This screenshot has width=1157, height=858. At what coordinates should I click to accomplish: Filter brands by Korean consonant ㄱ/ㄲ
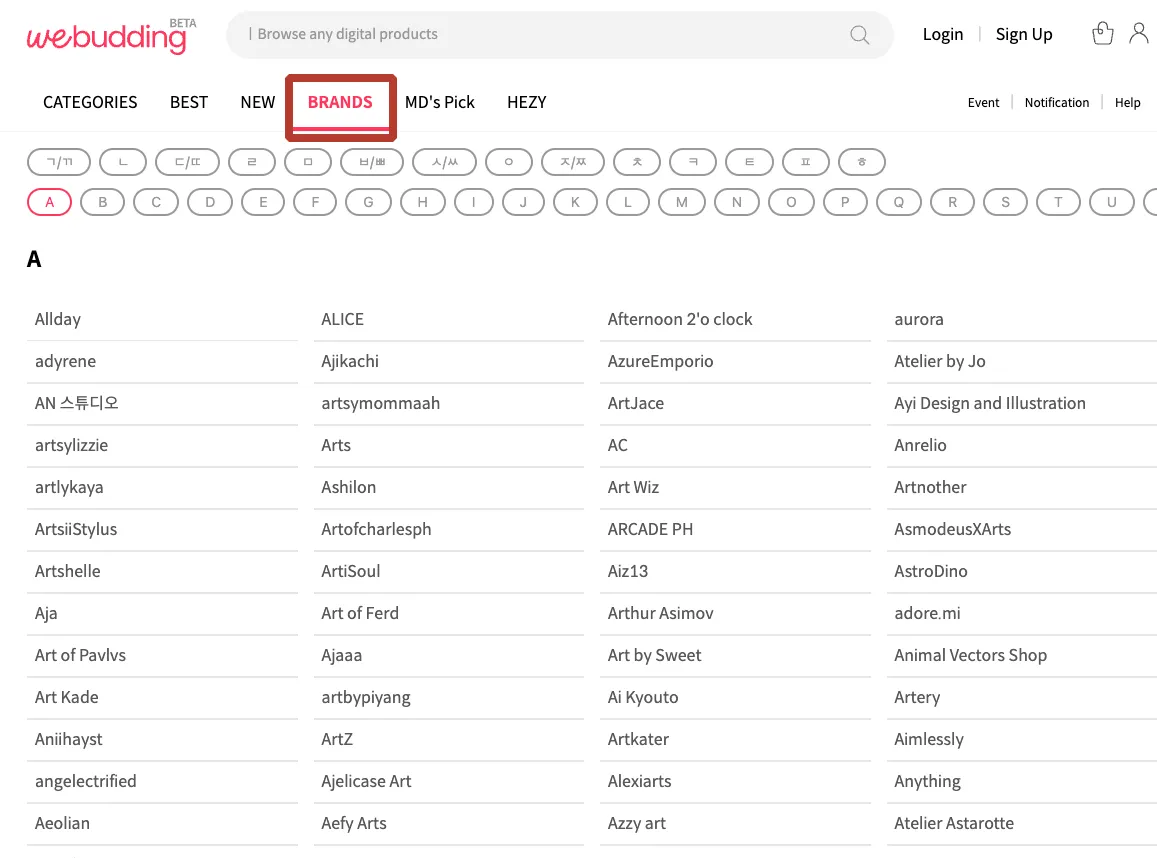click(59, 162)
